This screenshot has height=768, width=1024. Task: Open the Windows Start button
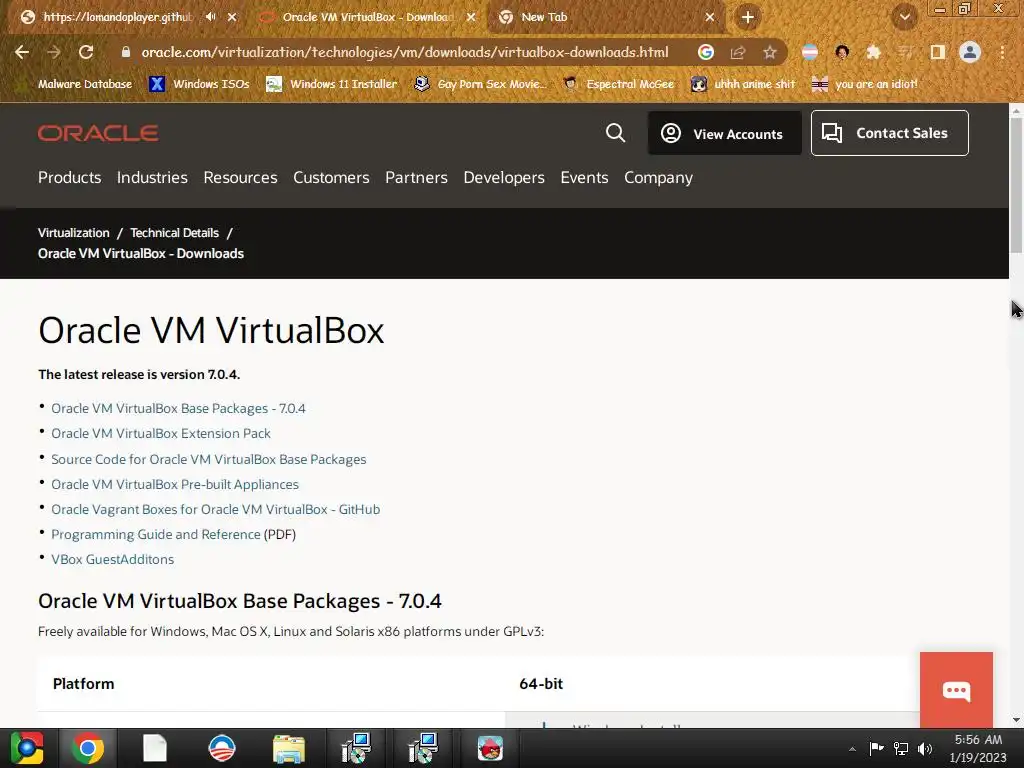coord(27,748)
